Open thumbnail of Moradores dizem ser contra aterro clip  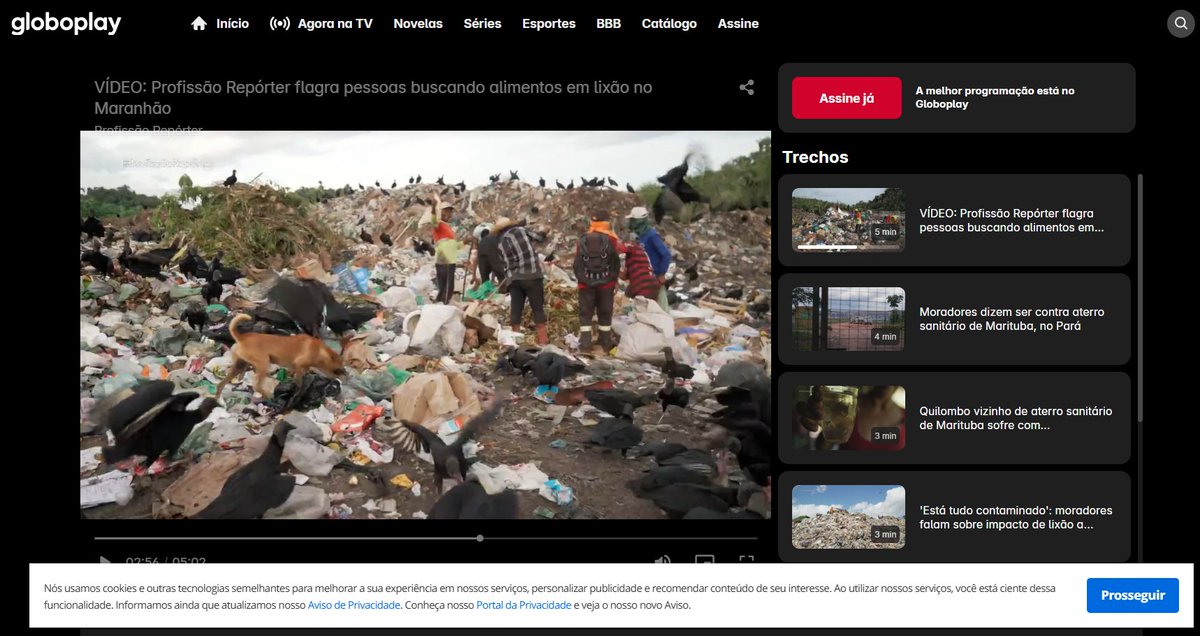tap(848, 319)
